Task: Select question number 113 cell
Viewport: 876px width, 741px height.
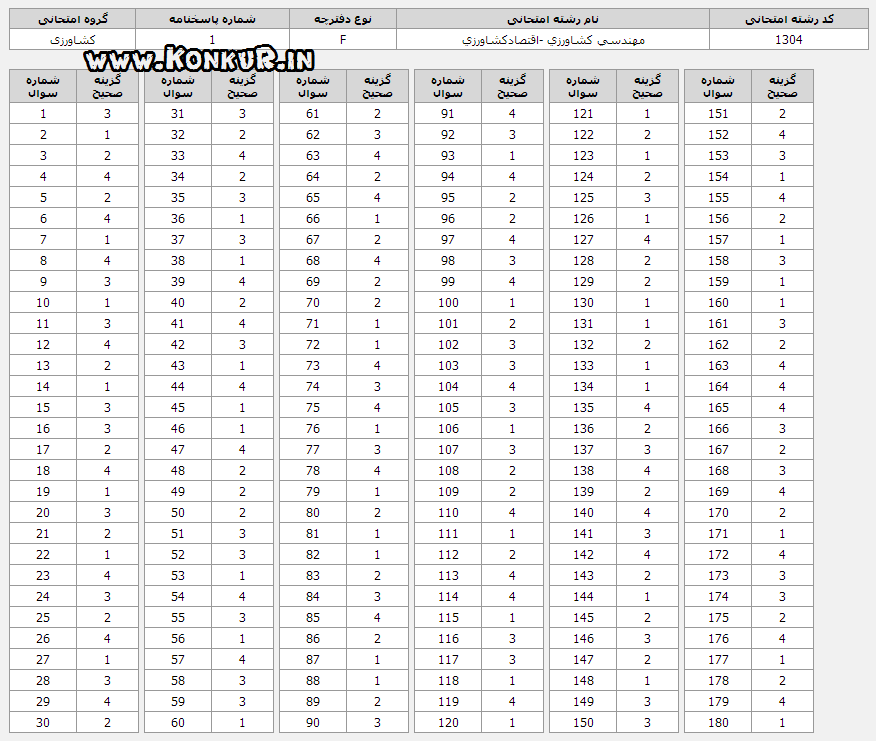Action: [448, 576]
